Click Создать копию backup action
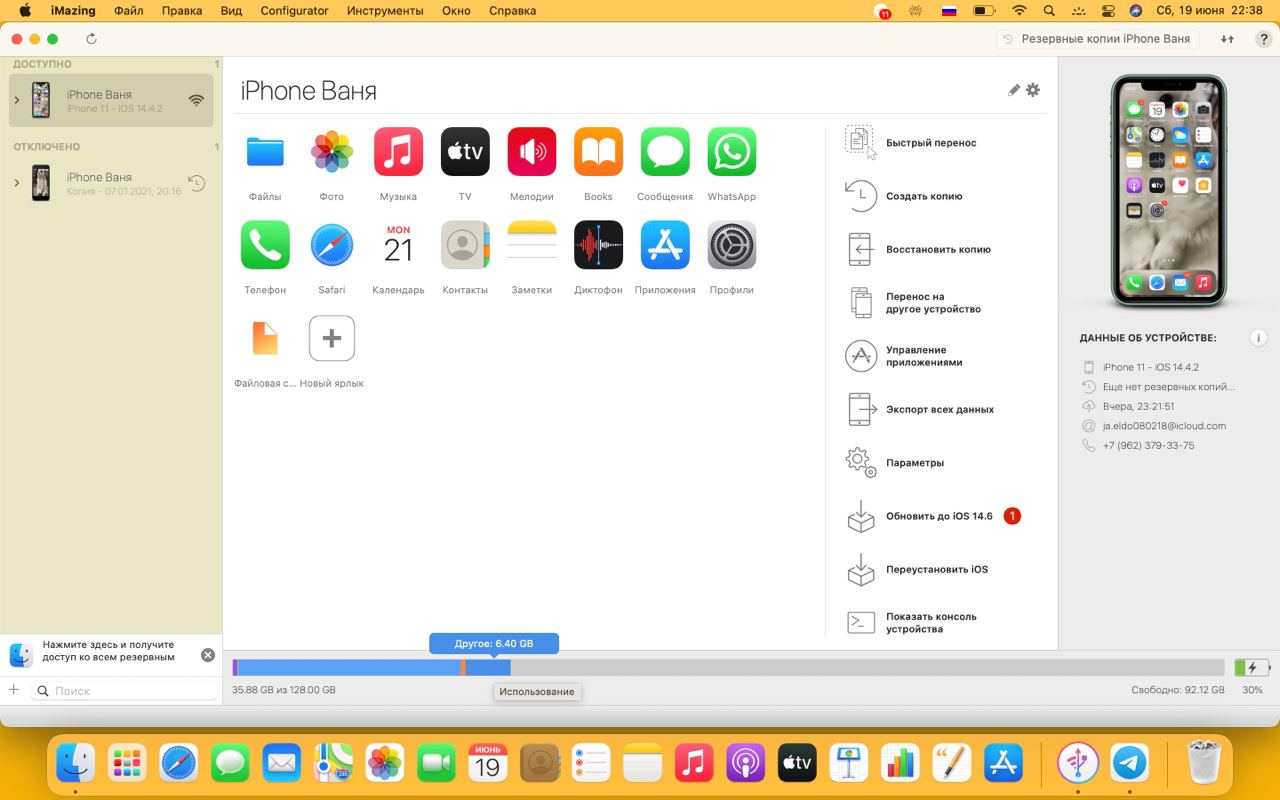 pos(924,196)
